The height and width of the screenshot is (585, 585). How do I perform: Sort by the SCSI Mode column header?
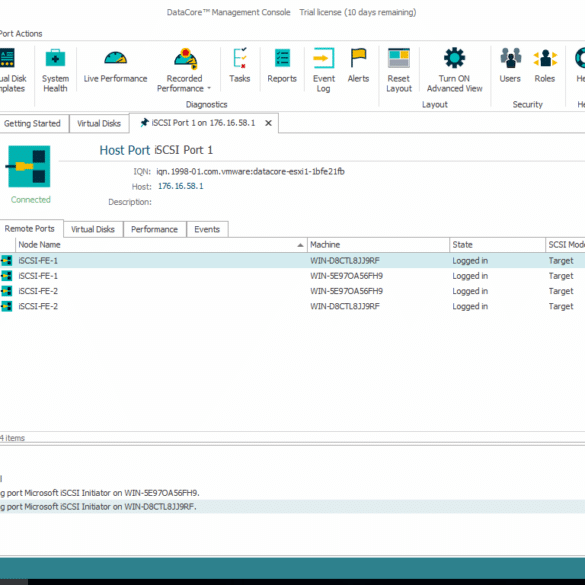point(565,245)
